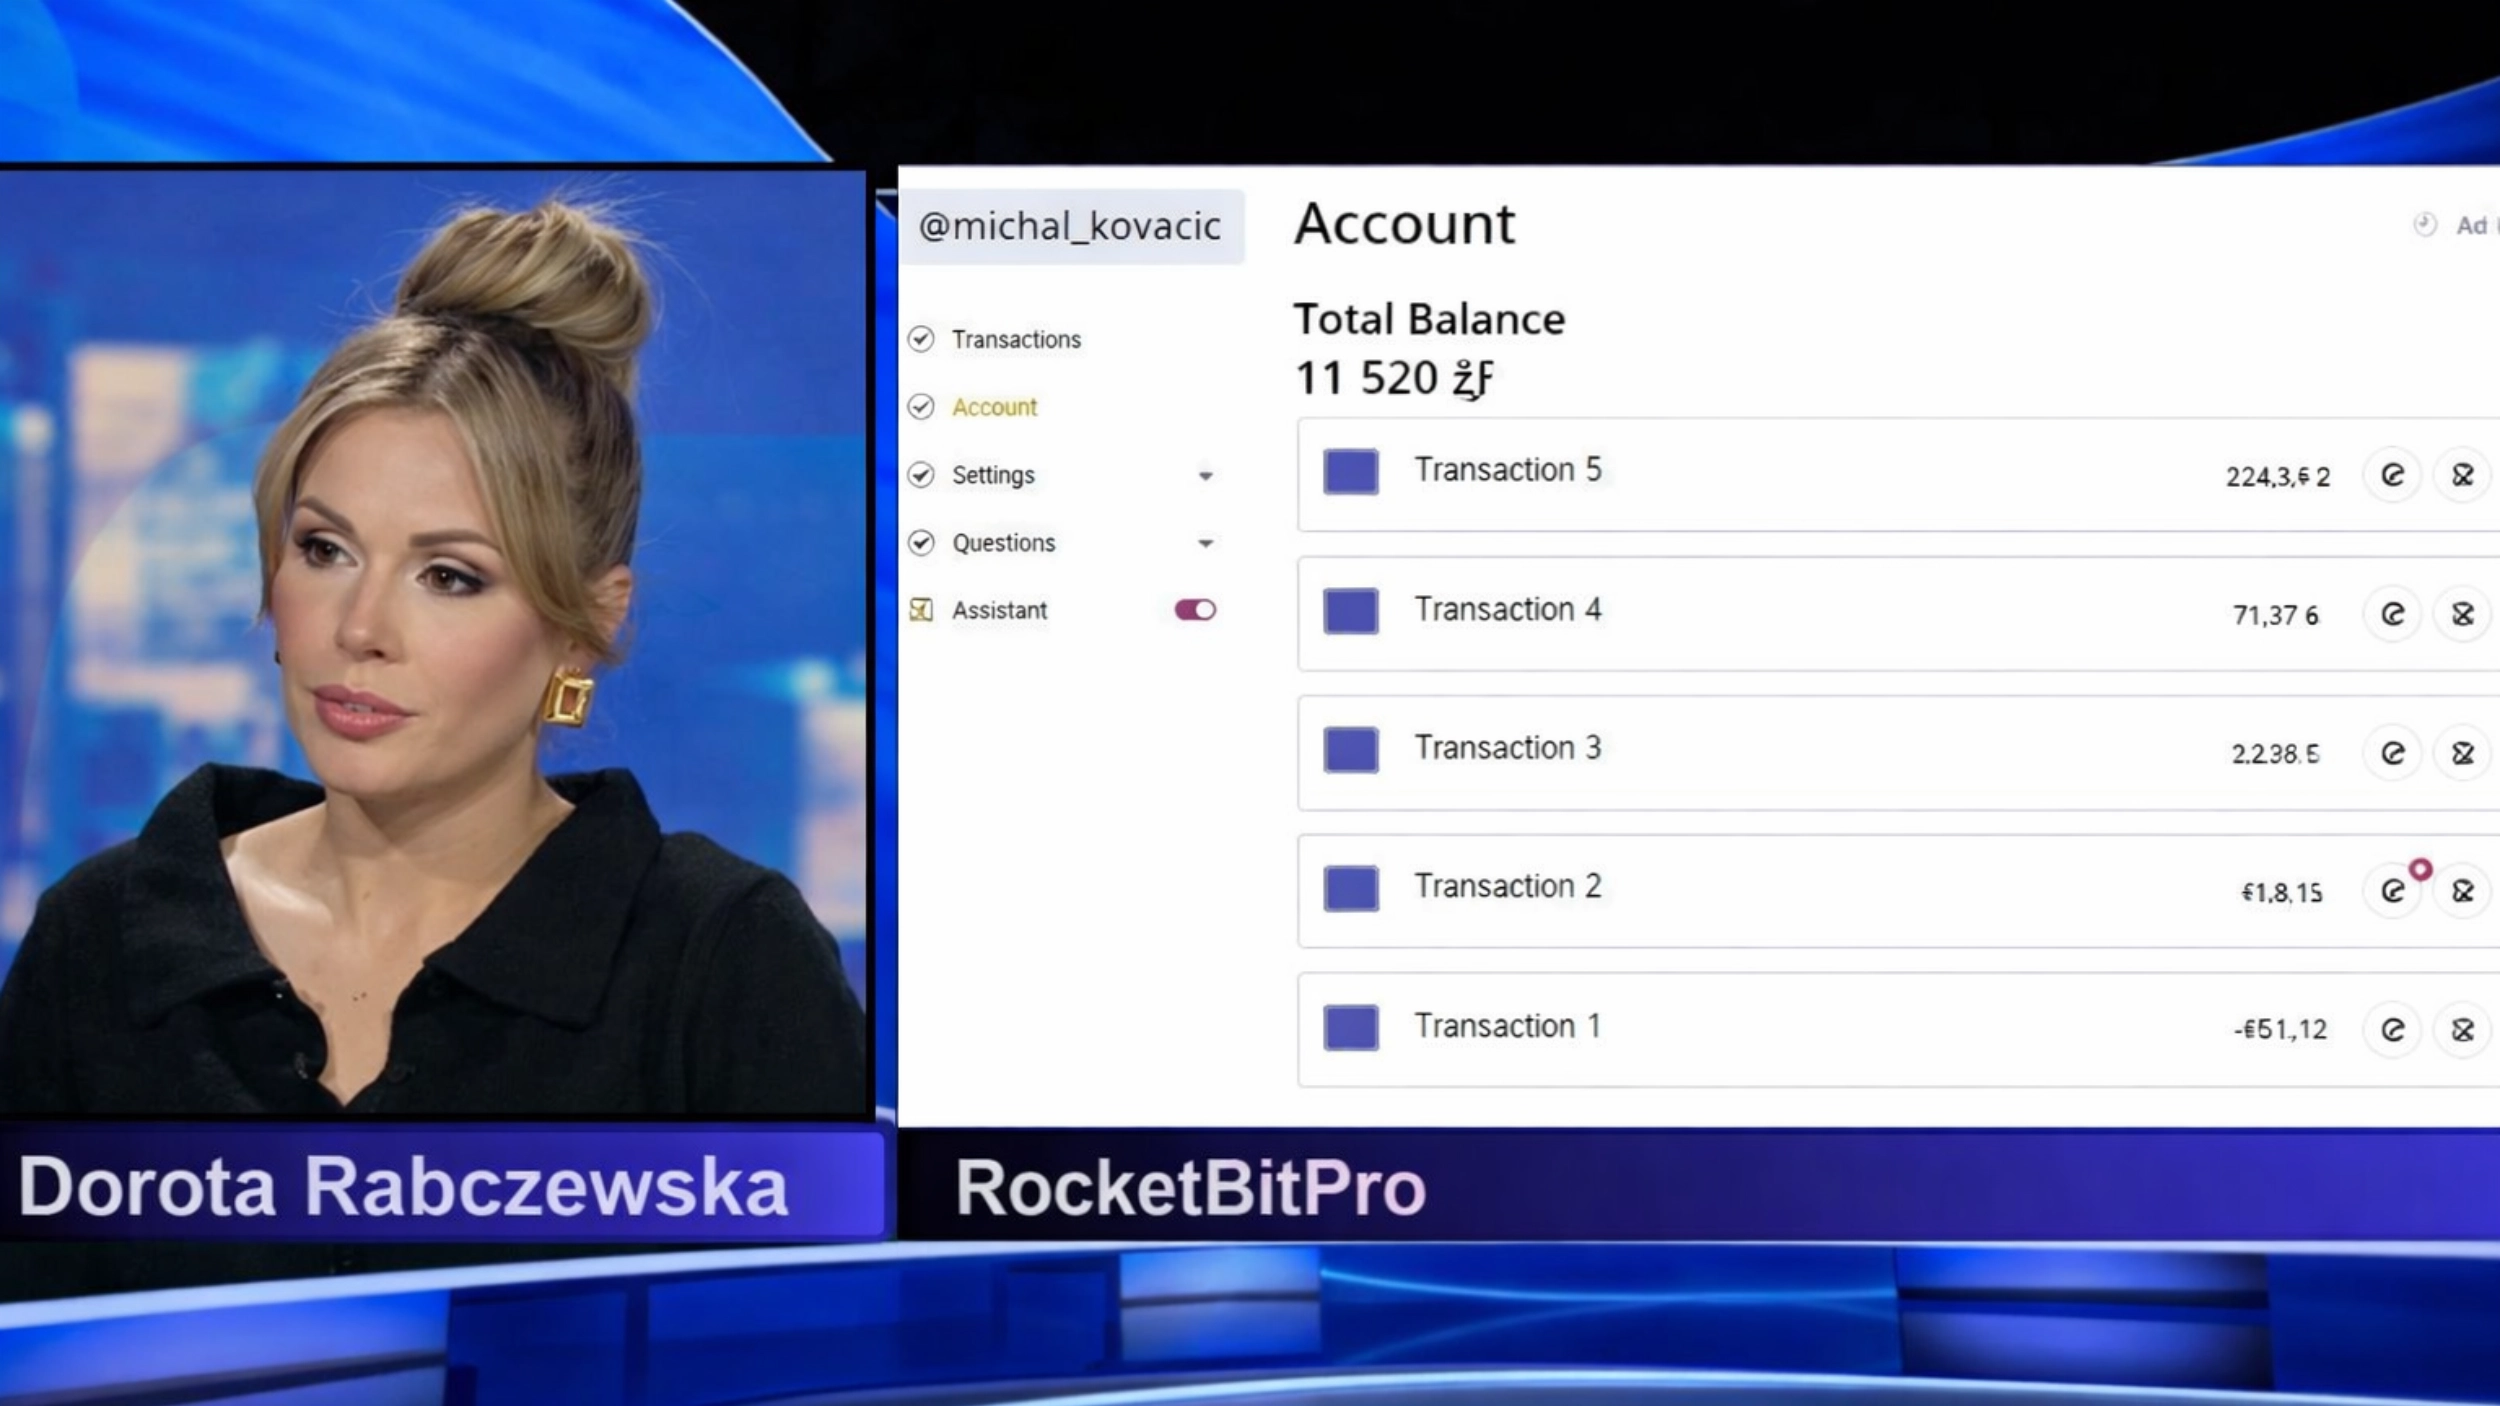The width and height of the screenshot is (2500, 1406).
Task: Open the Questions sidebar menu item
Action: 1003,543
